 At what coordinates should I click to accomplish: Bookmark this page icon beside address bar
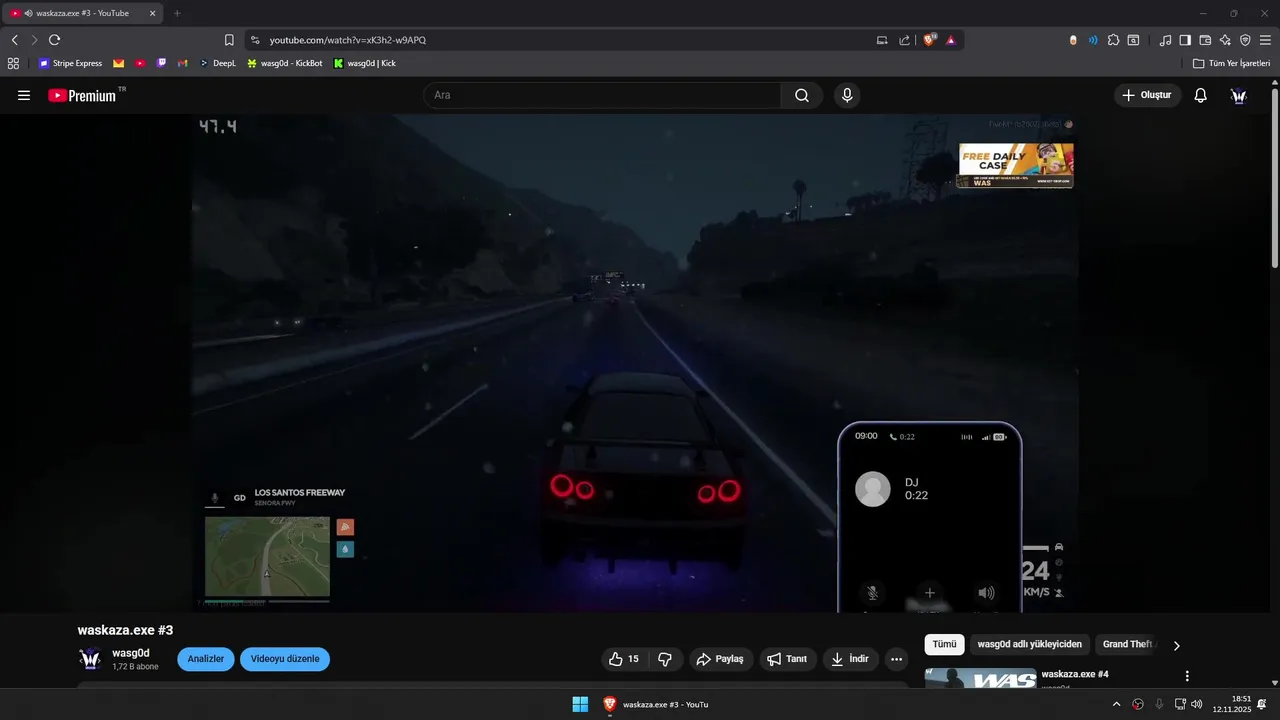pos(229,40)
